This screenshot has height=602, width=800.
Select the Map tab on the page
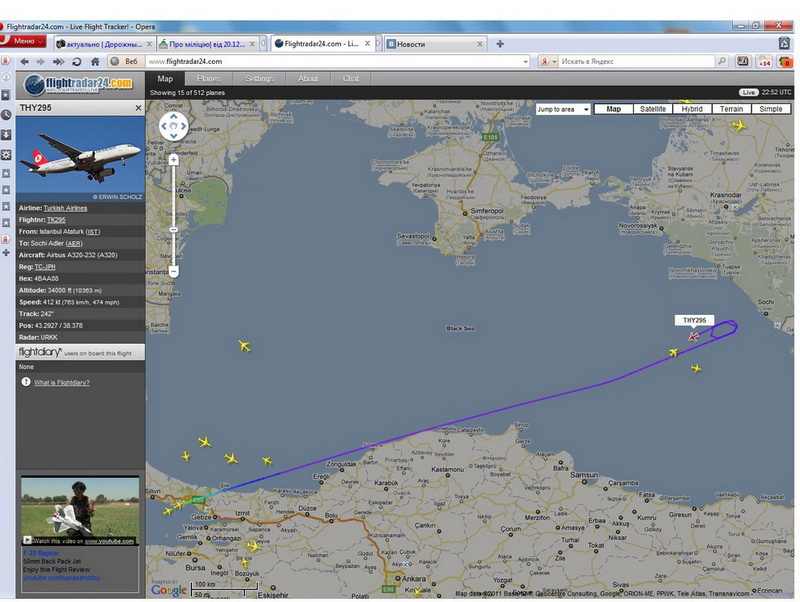165,79
